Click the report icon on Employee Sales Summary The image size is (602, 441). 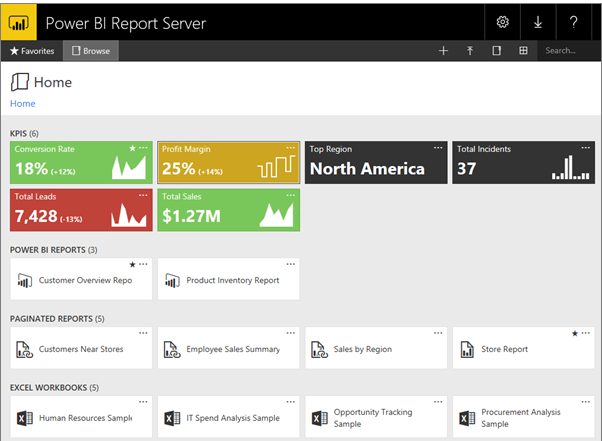pos(172,350)
